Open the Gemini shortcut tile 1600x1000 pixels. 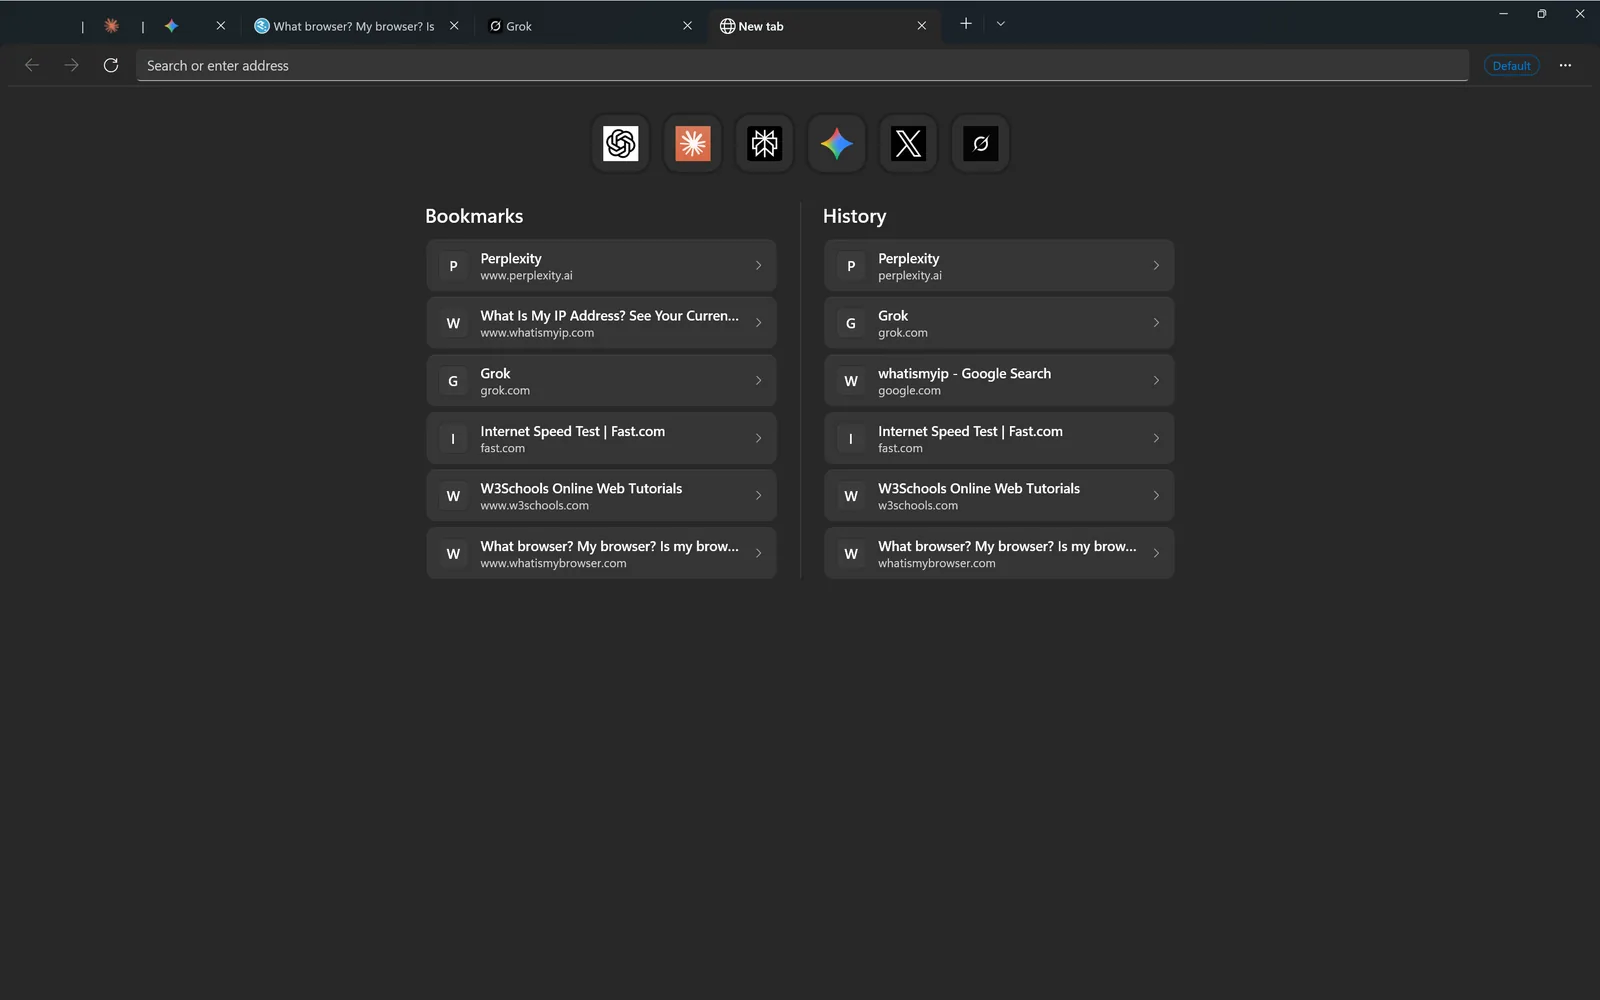836,144
